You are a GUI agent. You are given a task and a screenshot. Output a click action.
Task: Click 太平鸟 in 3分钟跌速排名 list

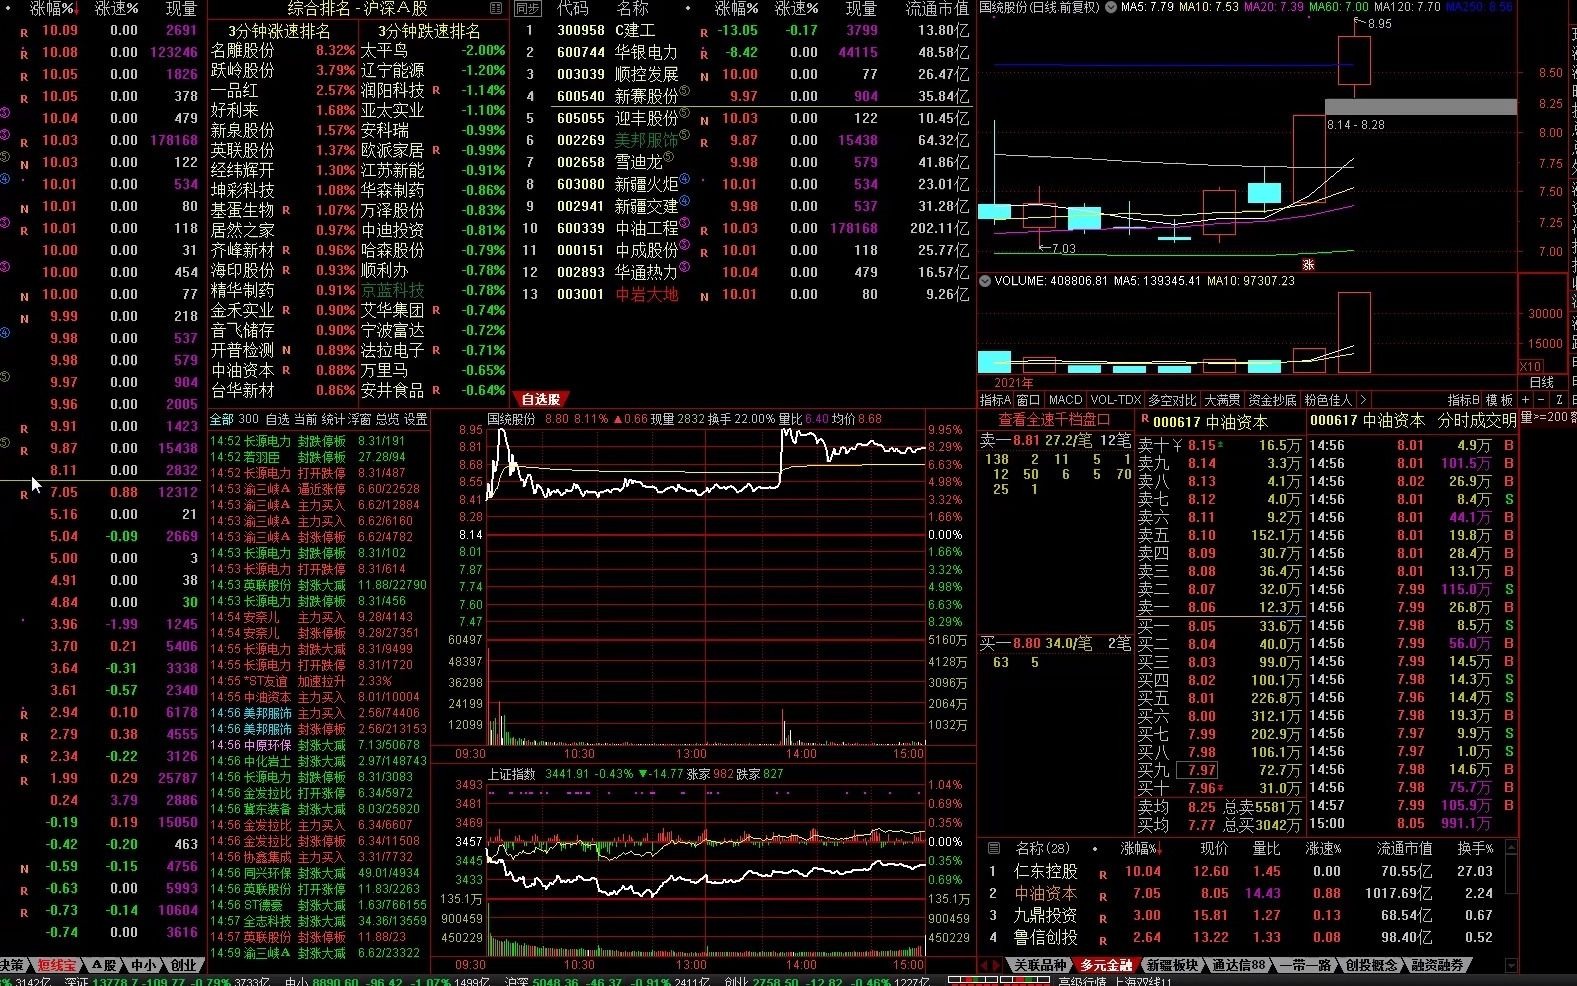click(385, 50)
